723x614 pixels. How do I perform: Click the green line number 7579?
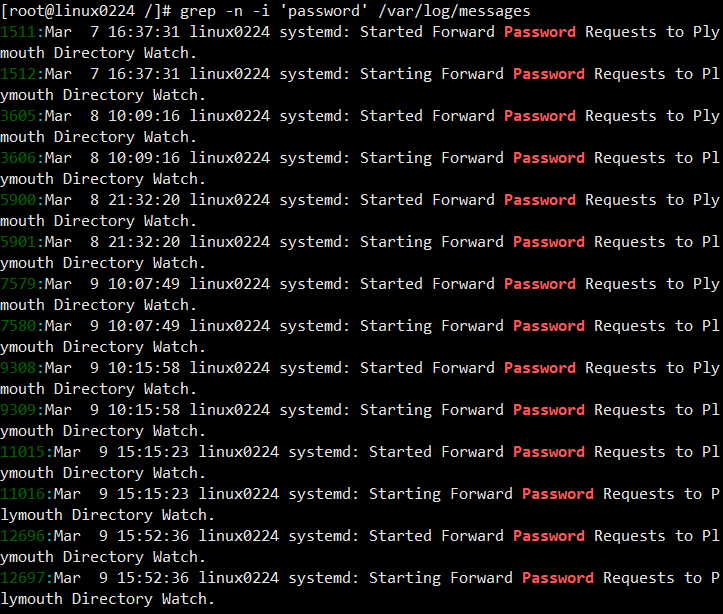(x=18, y=283)
